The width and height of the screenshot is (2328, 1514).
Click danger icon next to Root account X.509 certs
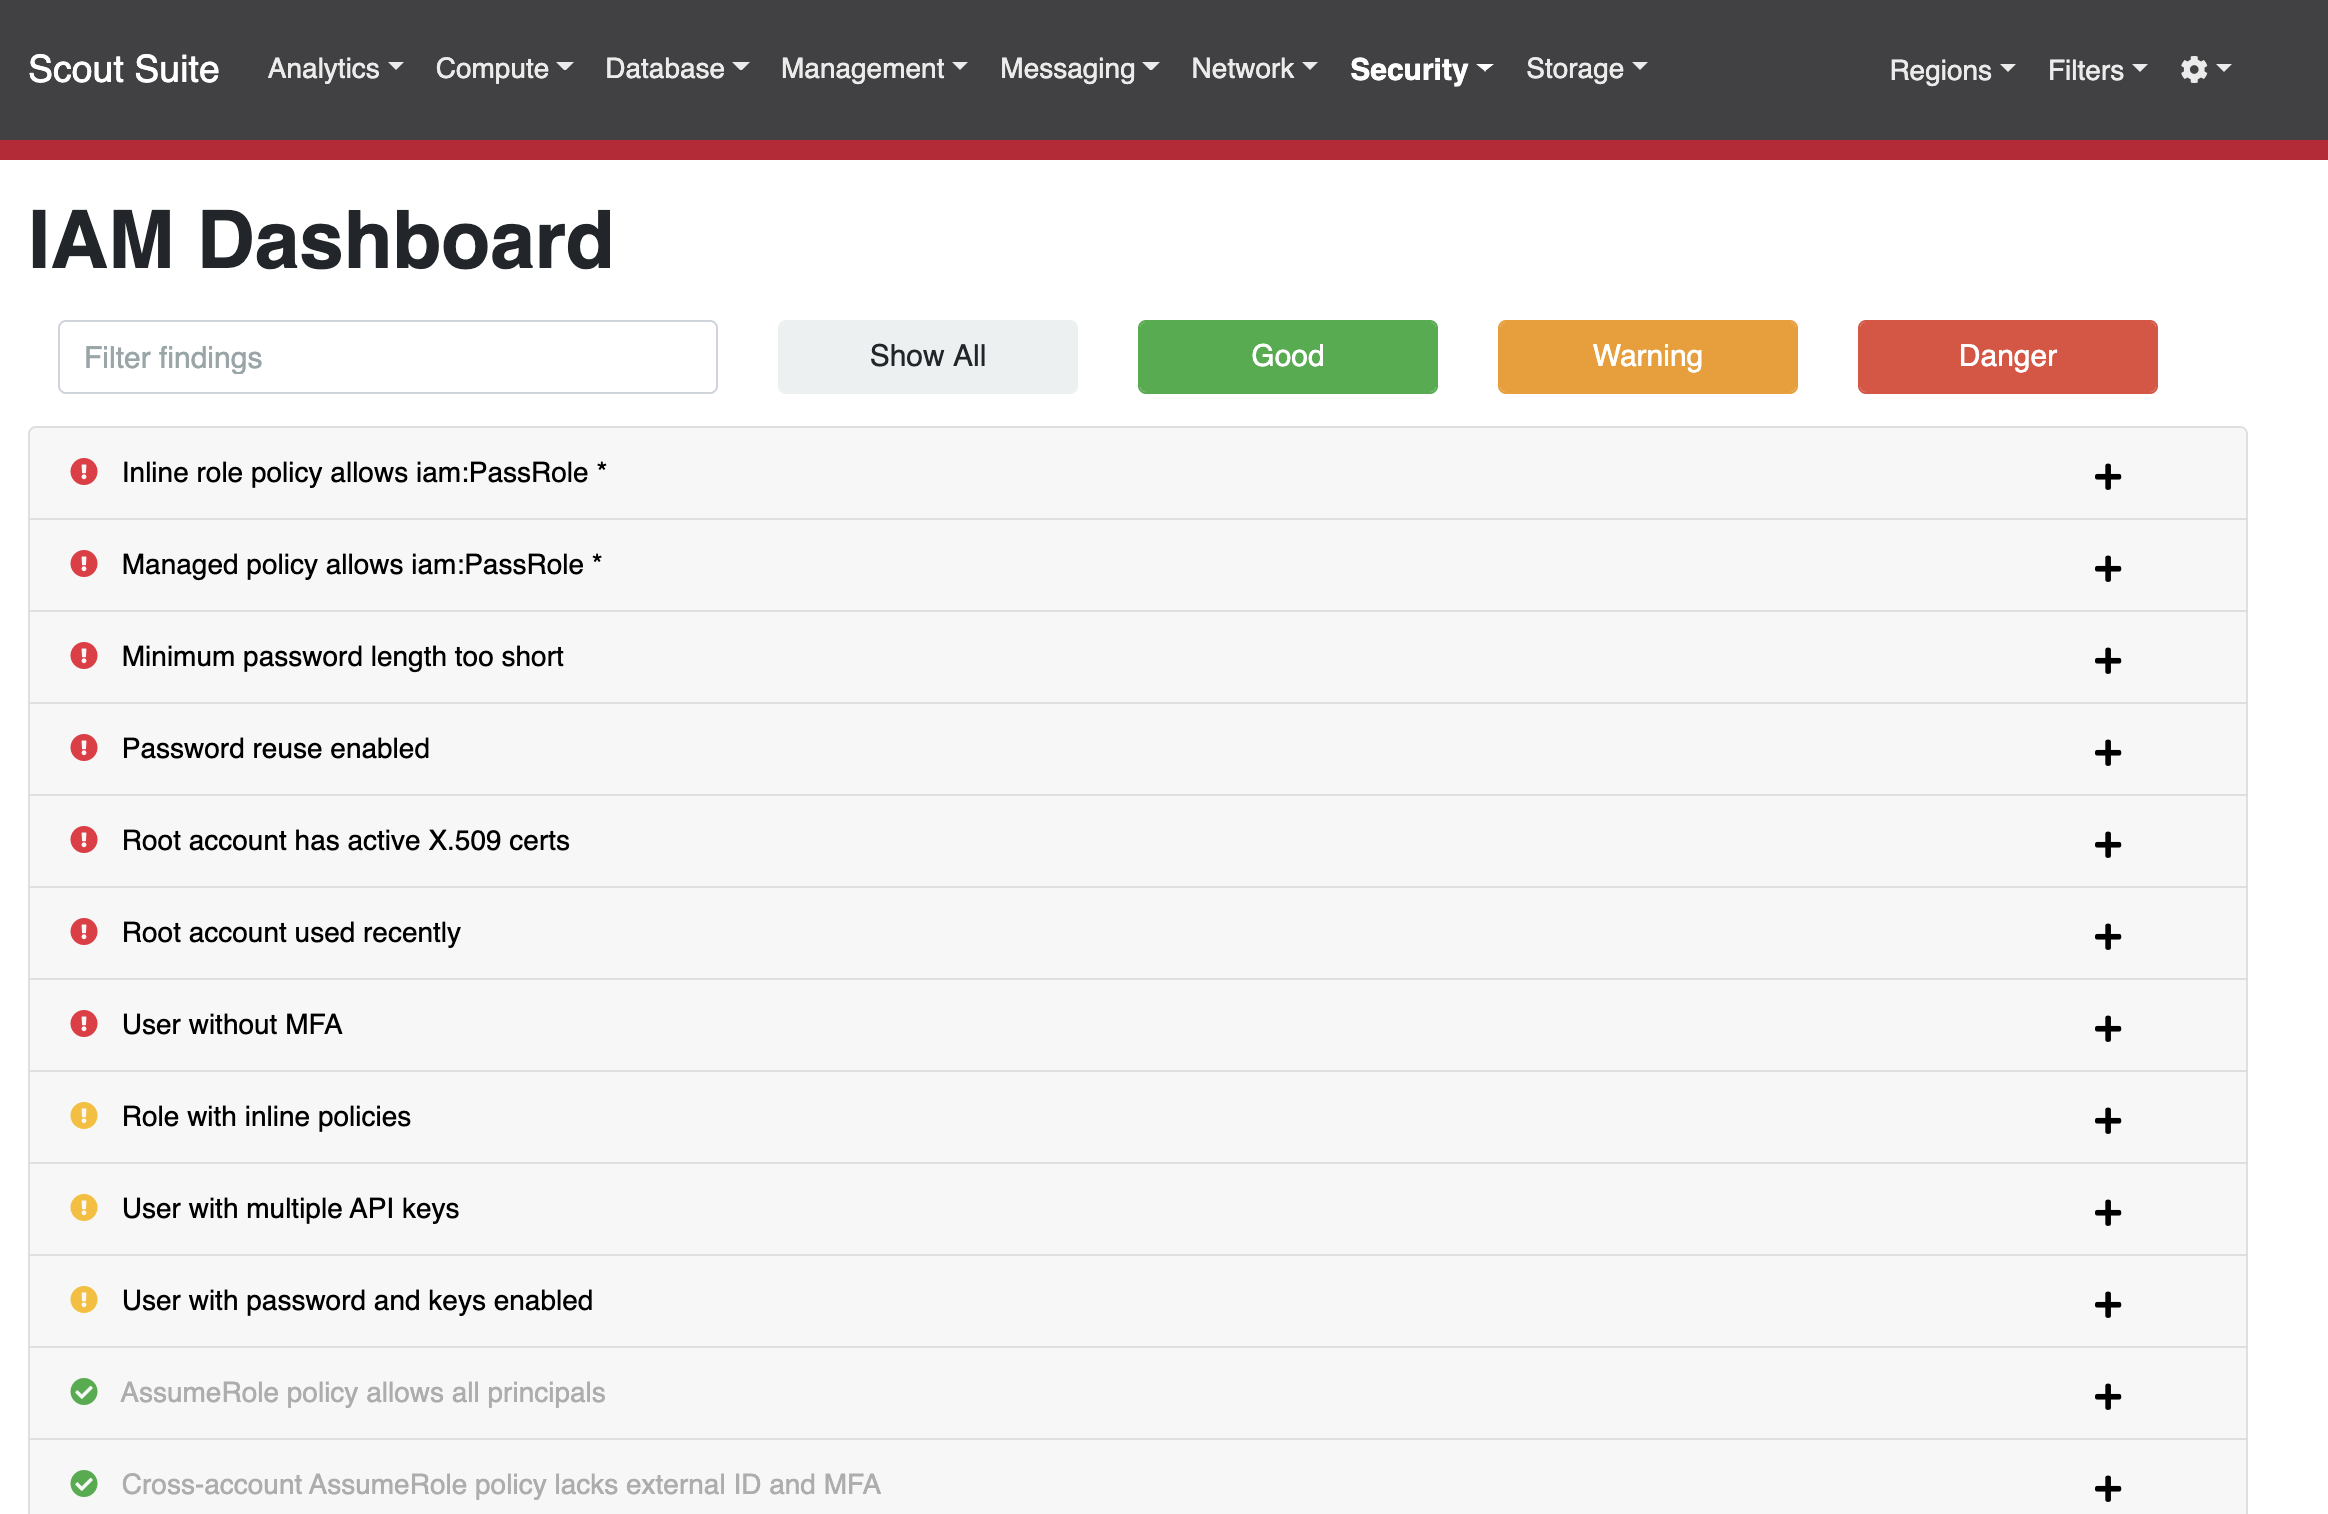[x=84, y=840]
